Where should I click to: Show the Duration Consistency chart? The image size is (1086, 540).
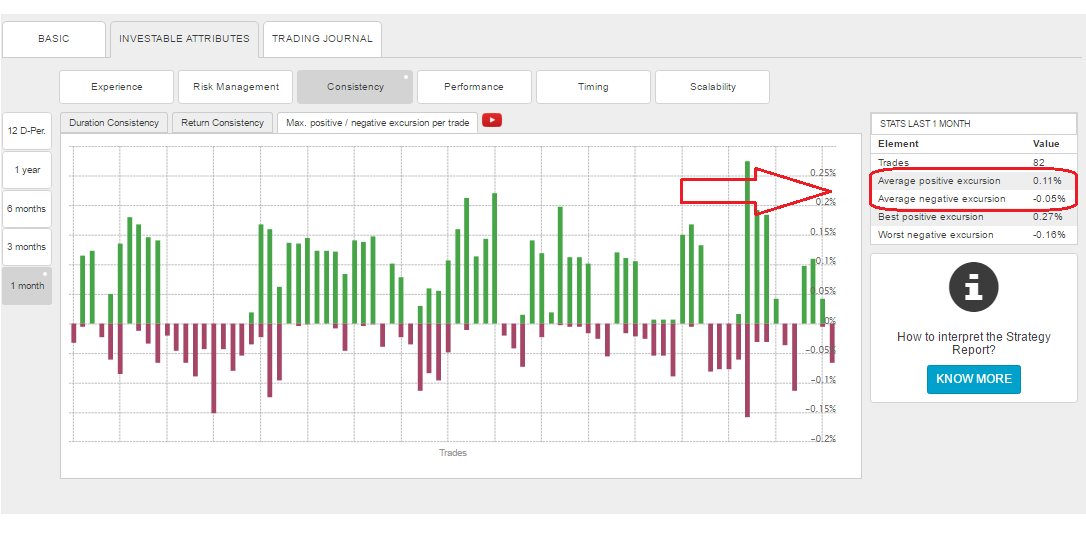click(114, 123)
